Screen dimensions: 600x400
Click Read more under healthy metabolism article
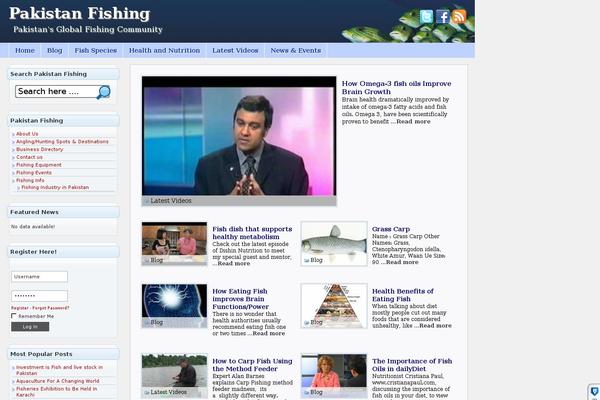pyautogui.click(x=234, y=264)
